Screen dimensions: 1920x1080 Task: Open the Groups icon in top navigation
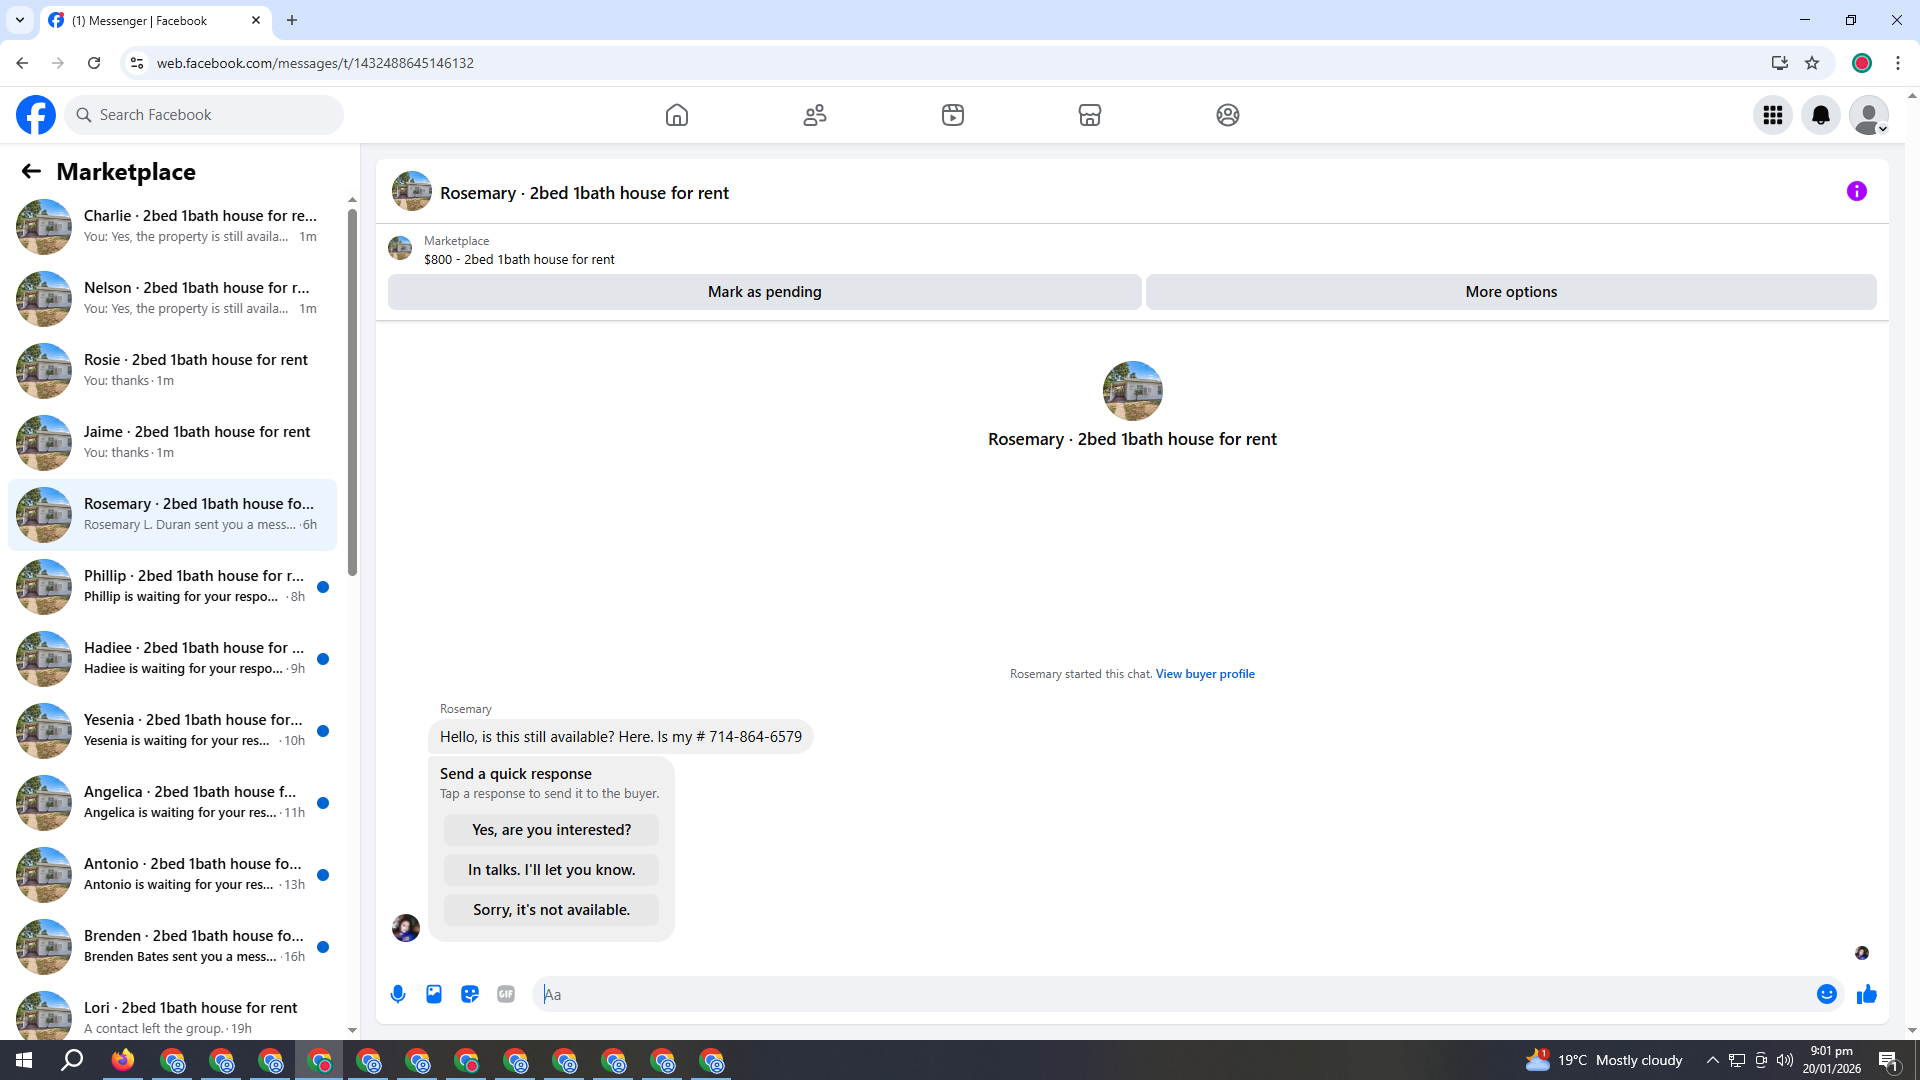[1228, 115]
